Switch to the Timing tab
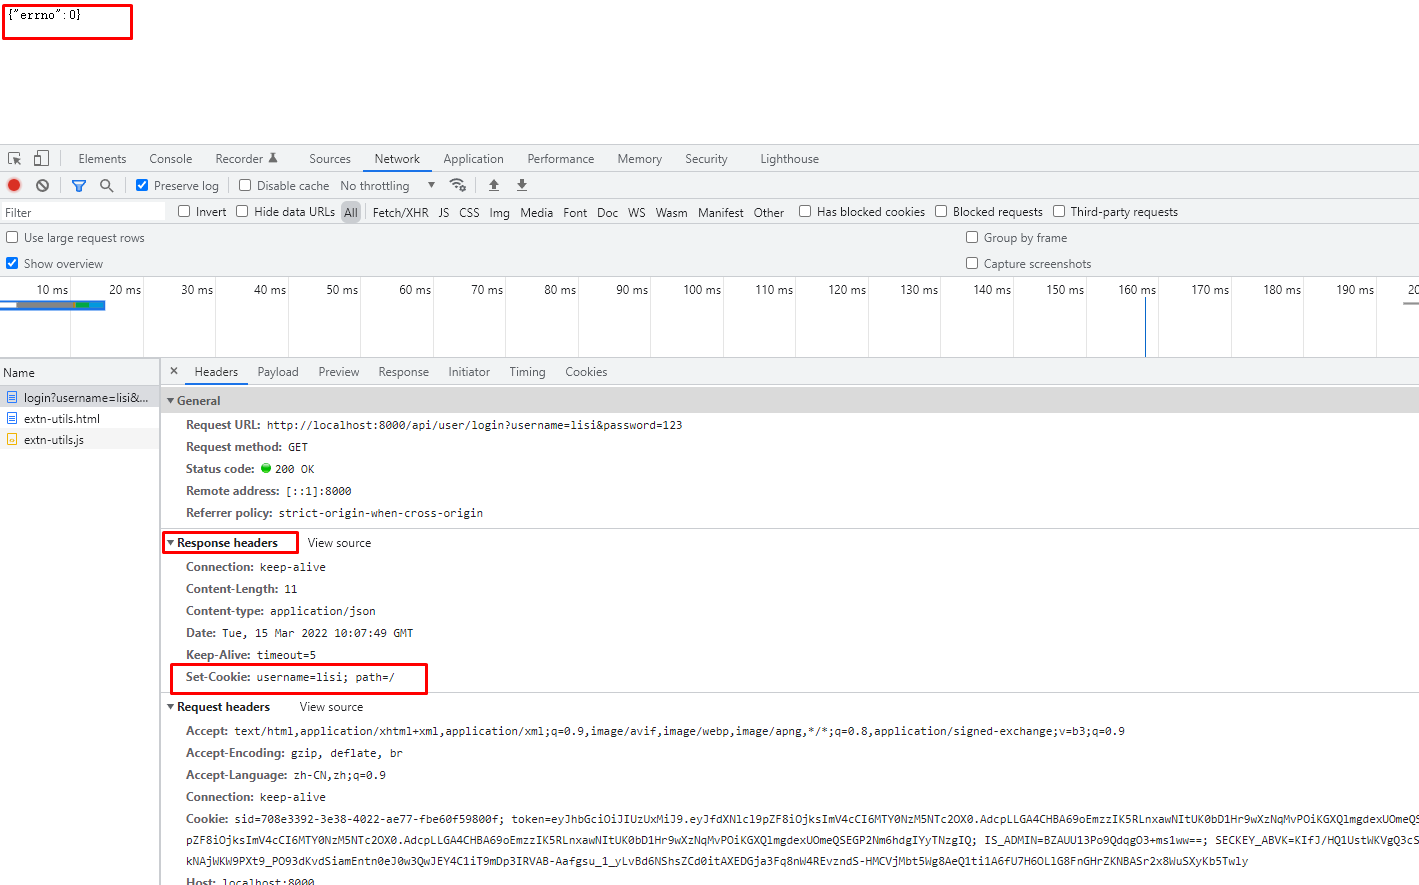 527,372
